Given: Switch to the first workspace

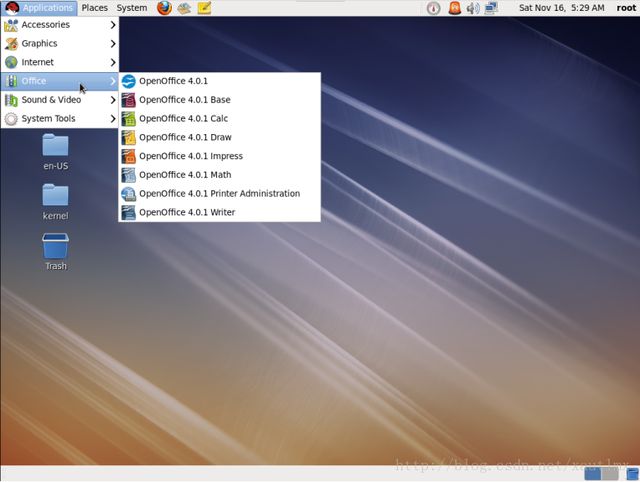Looking at the screenshot, I should [x=593, y=474].
